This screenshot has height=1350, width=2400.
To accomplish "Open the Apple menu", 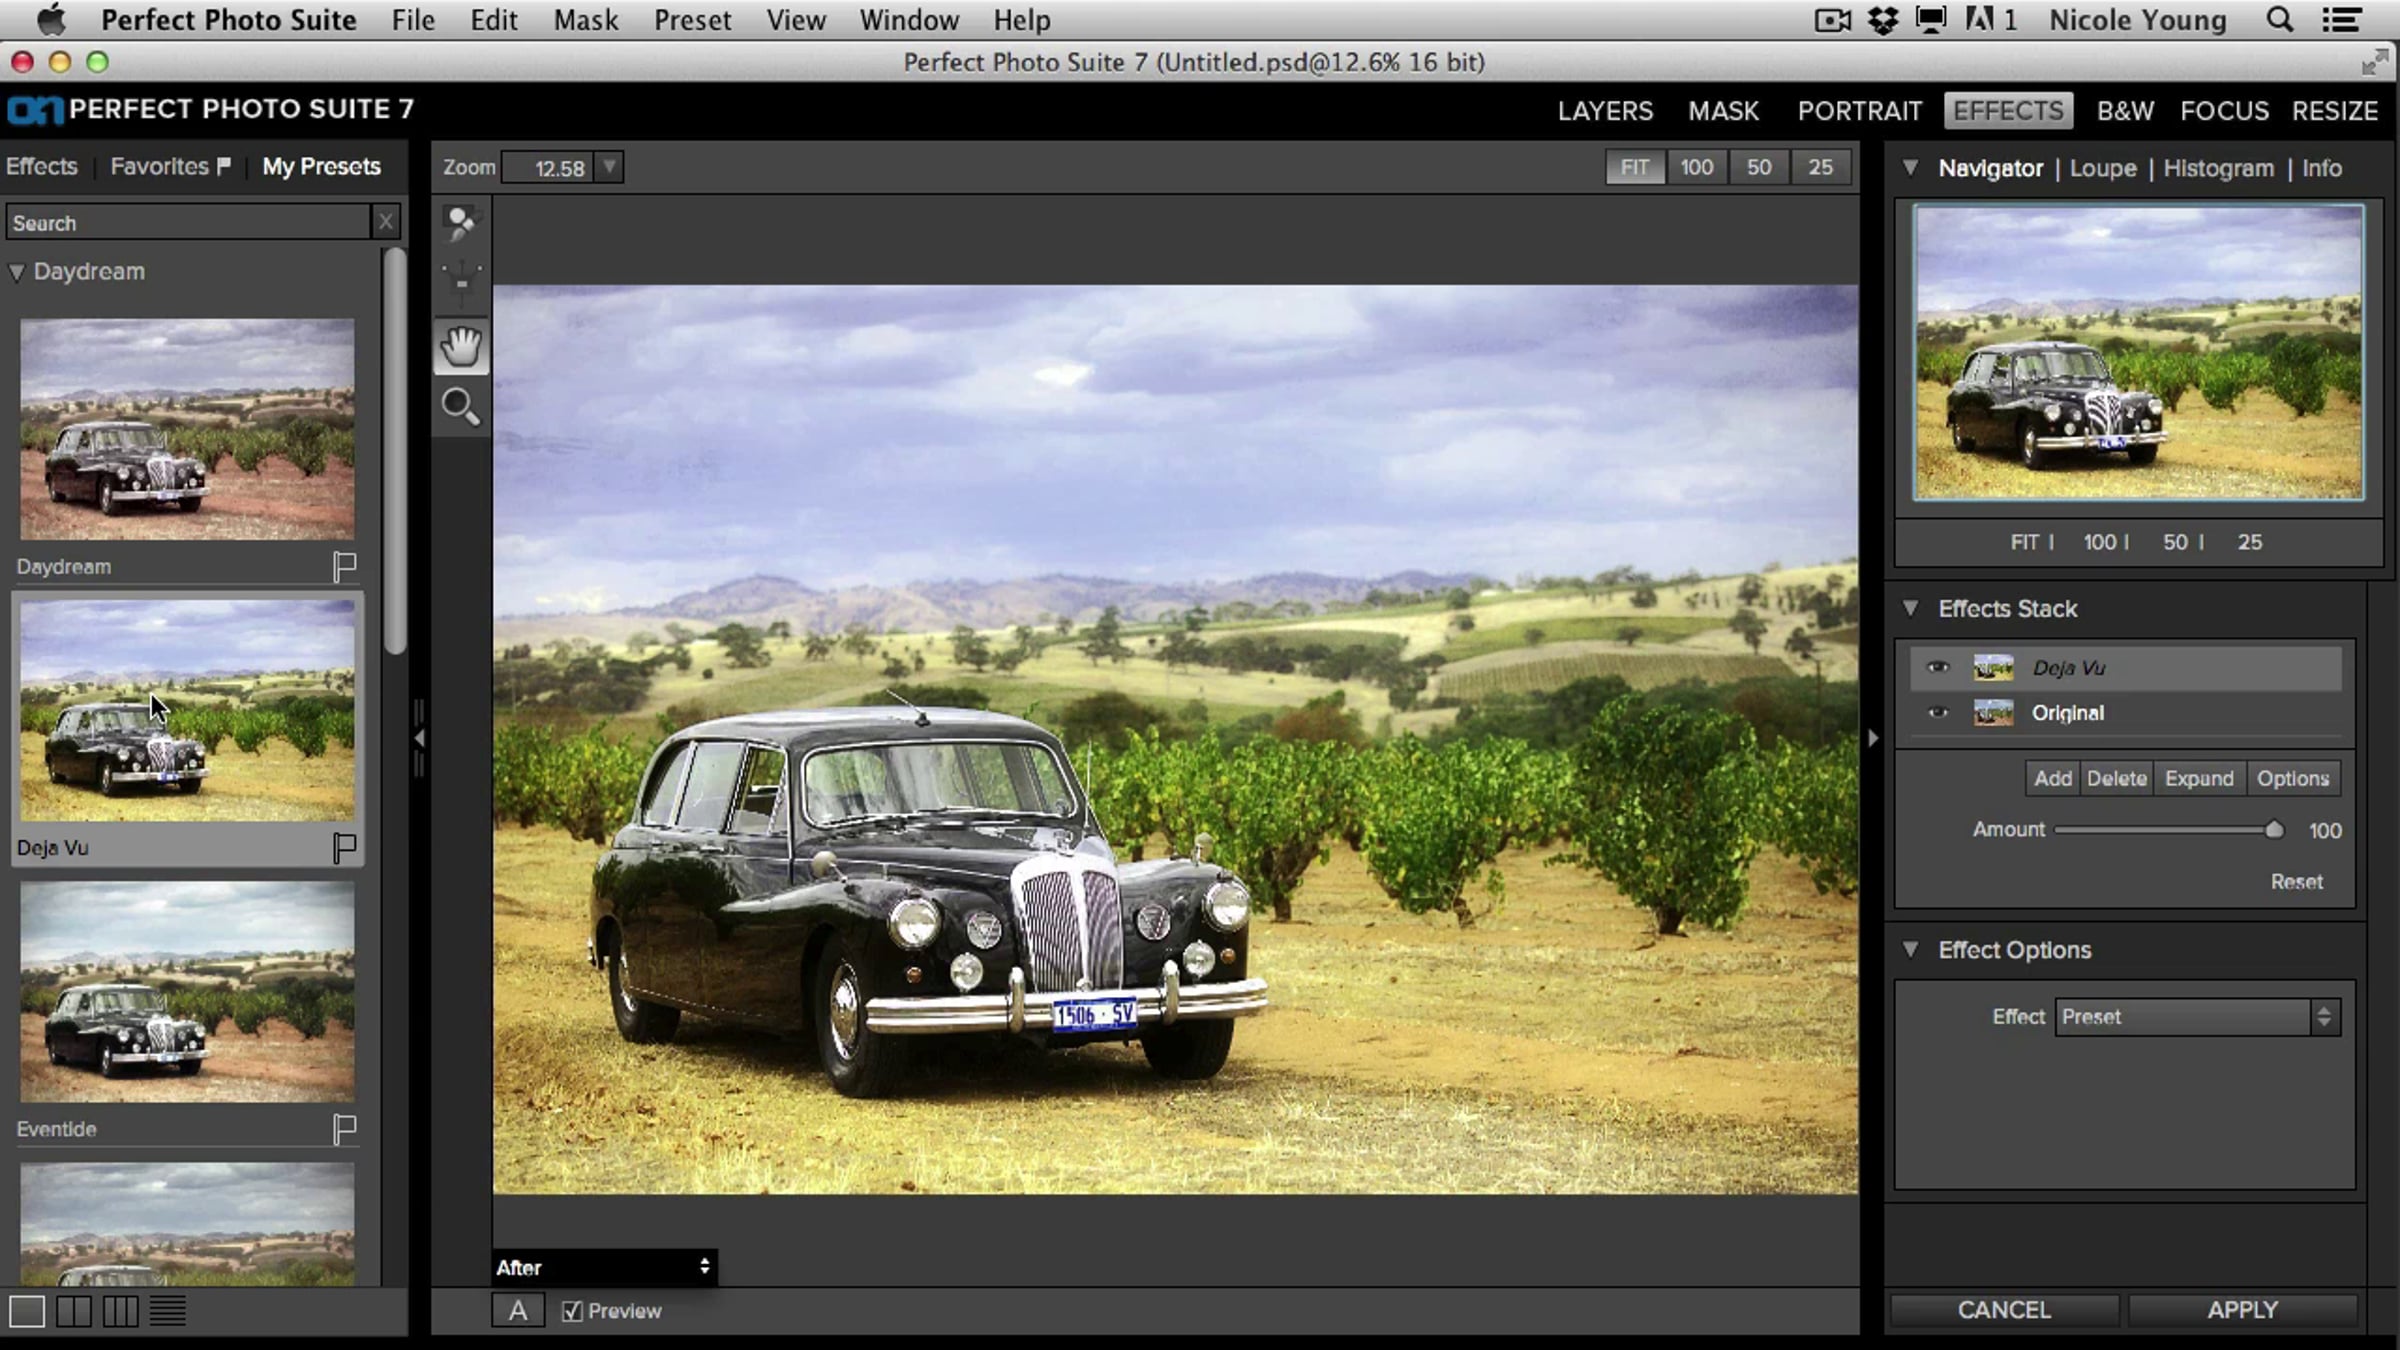I will [x=51, y=20].
